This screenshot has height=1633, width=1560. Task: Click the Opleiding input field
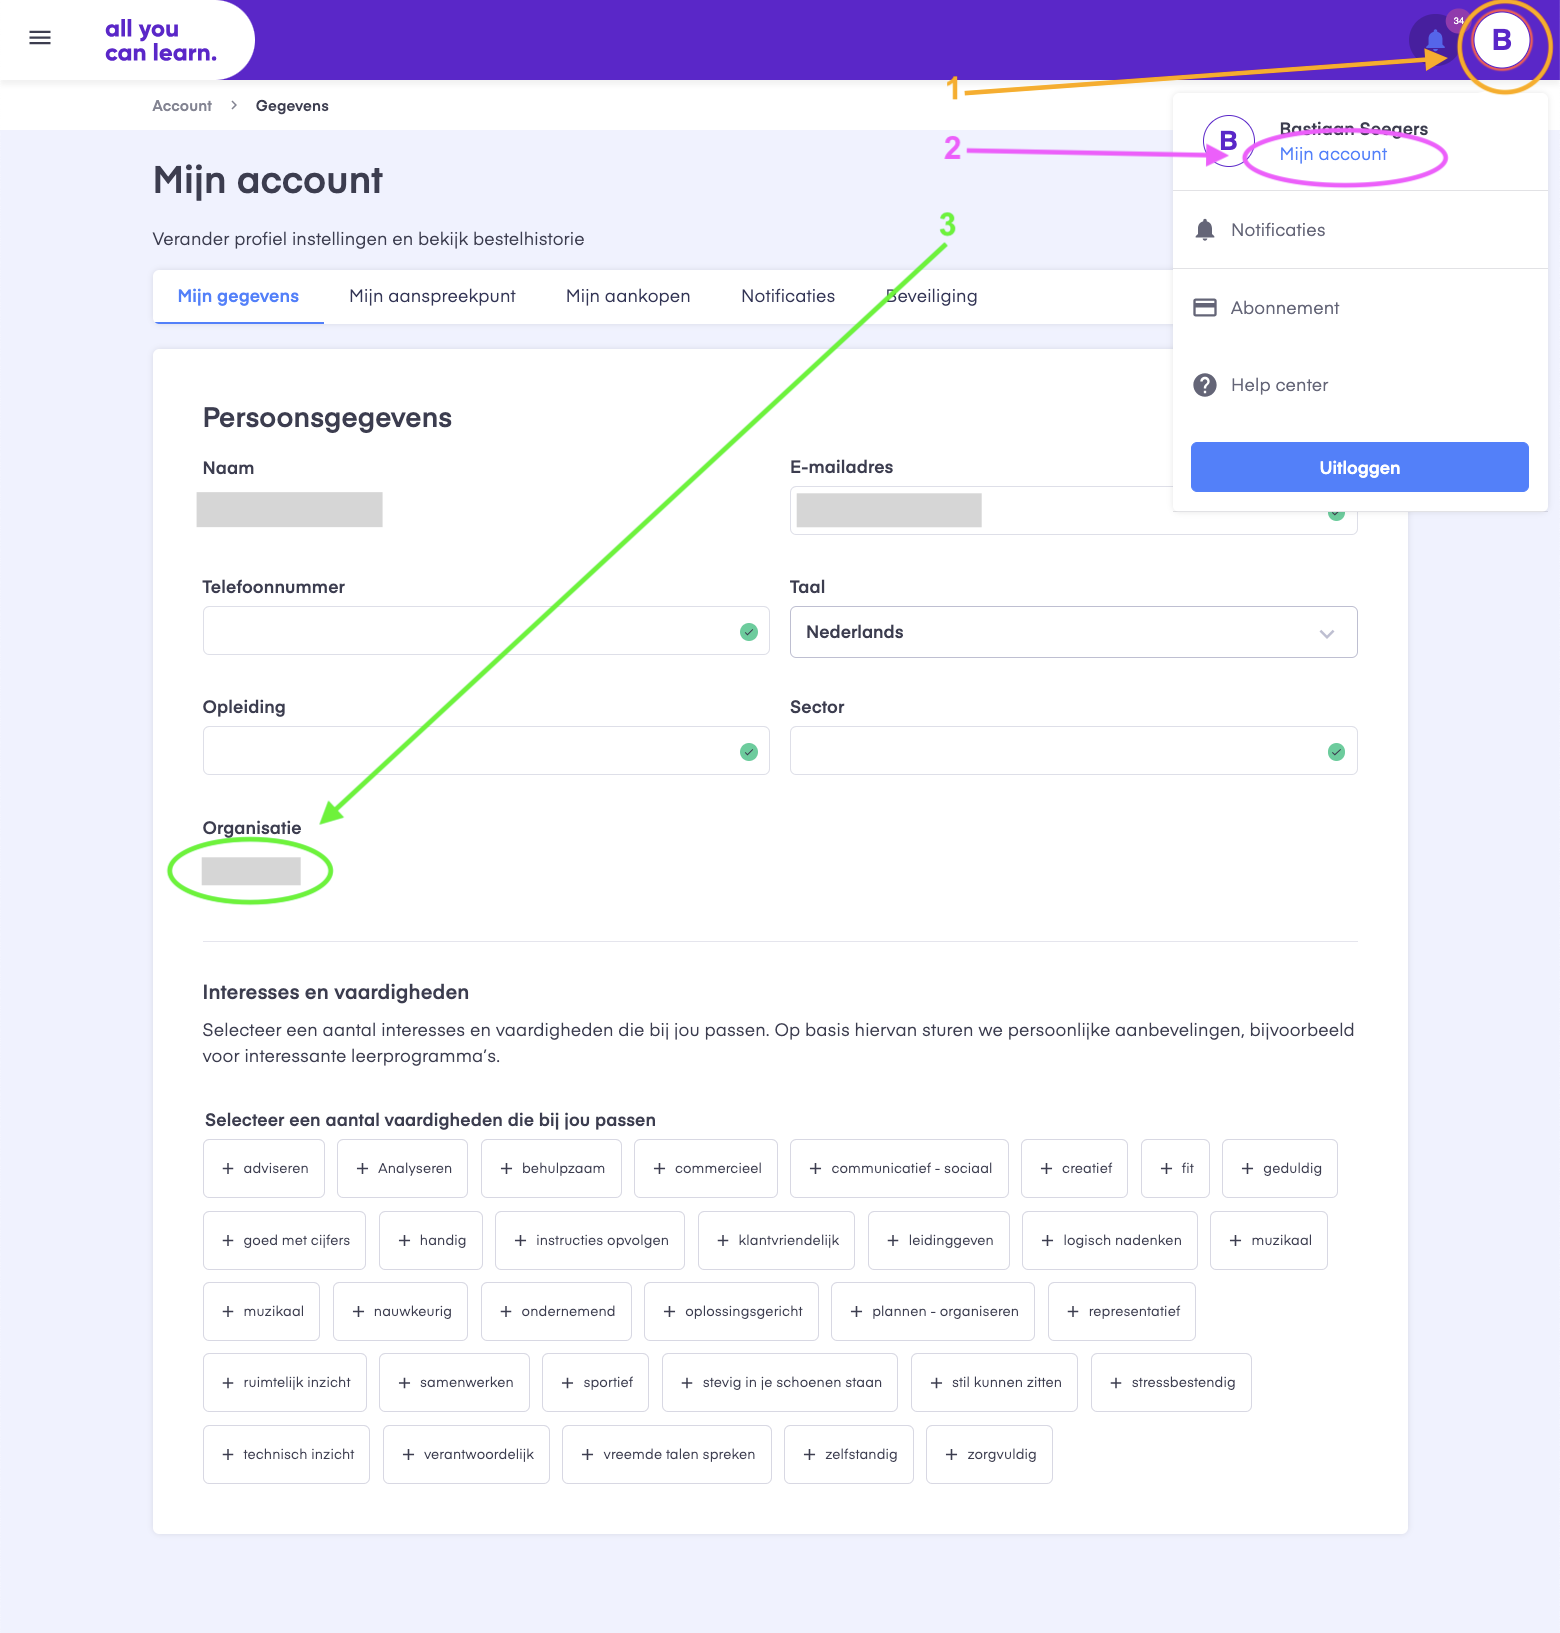[486, 751]
